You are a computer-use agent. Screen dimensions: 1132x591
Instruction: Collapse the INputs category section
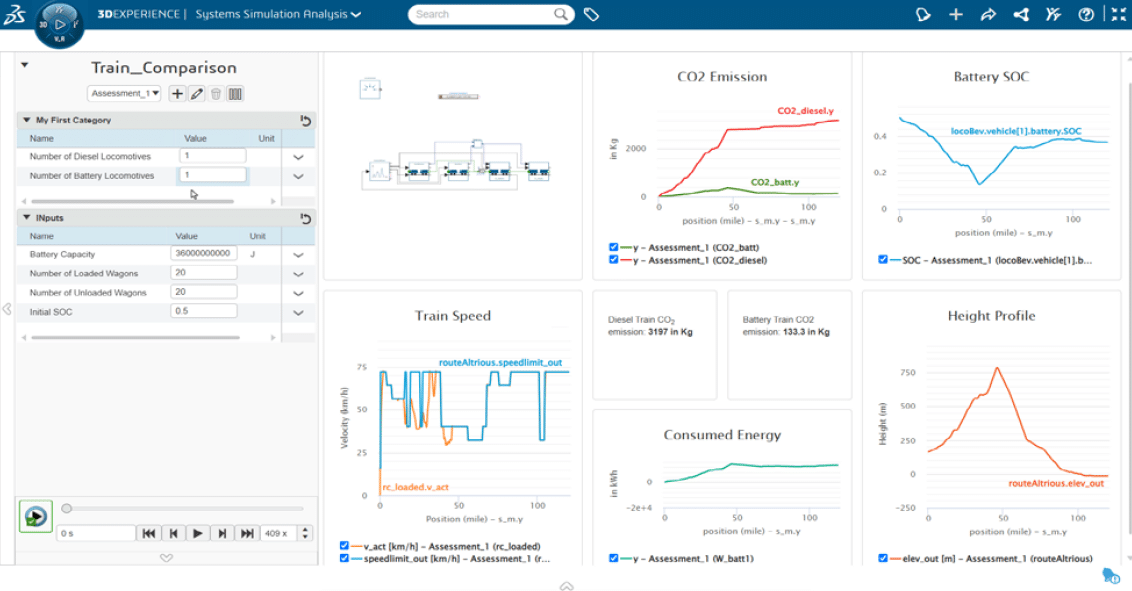(27, 217)
